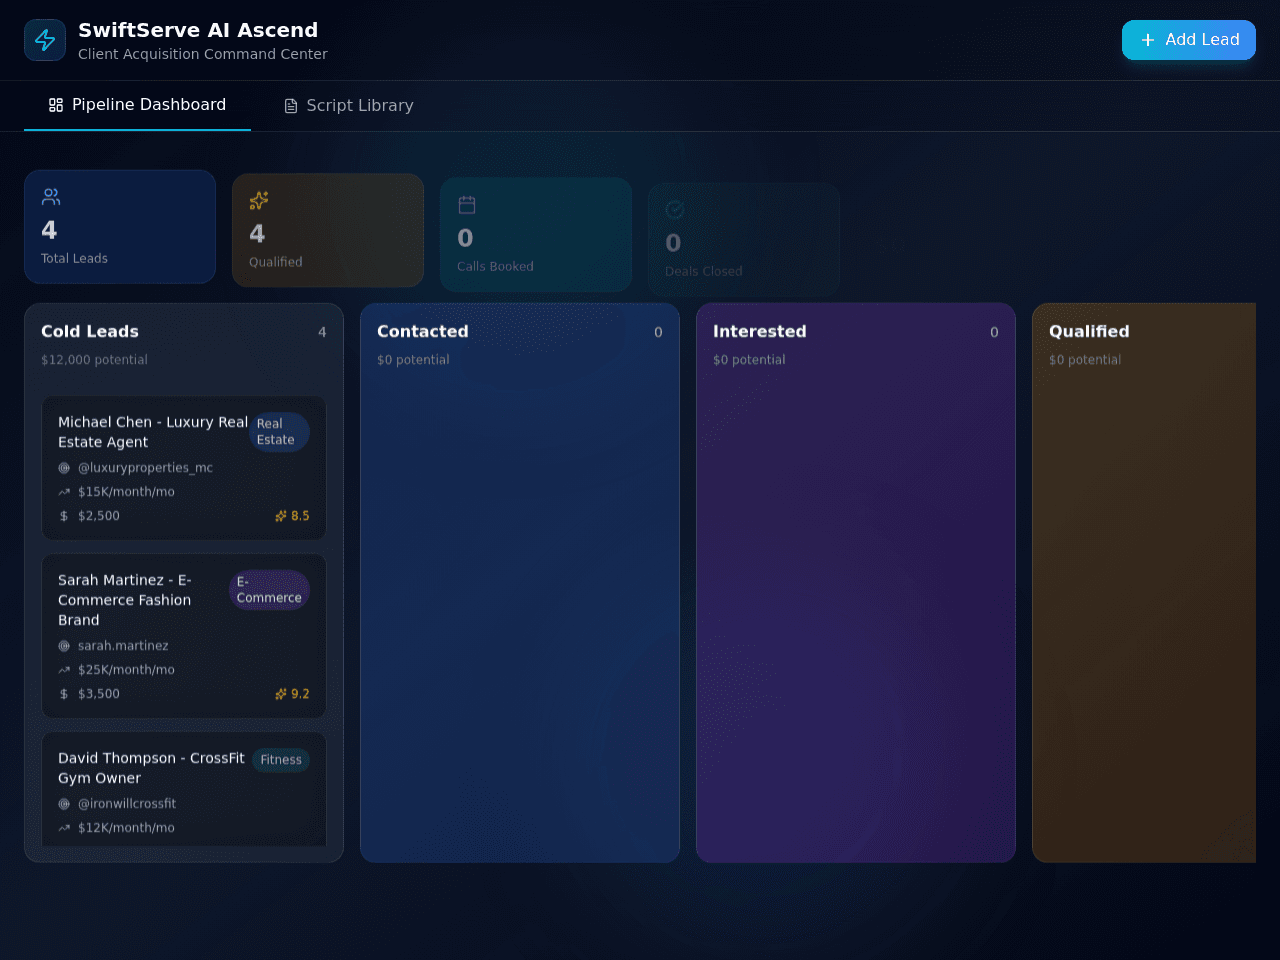The image size is (1280, 960).
Task: Click the E-Commerce tag badge
Action: pyautogui.click(x=269, y=590)
